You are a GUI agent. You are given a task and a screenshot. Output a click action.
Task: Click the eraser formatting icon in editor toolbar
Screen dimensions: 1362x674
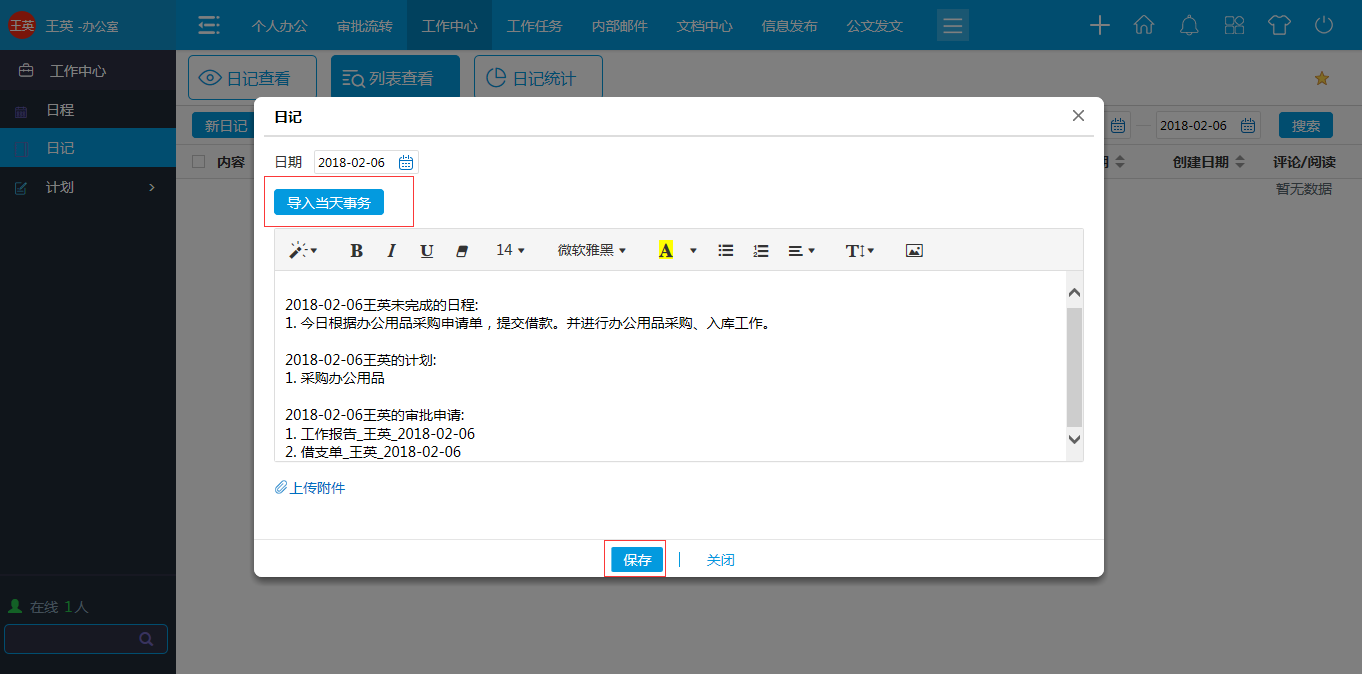461,250
